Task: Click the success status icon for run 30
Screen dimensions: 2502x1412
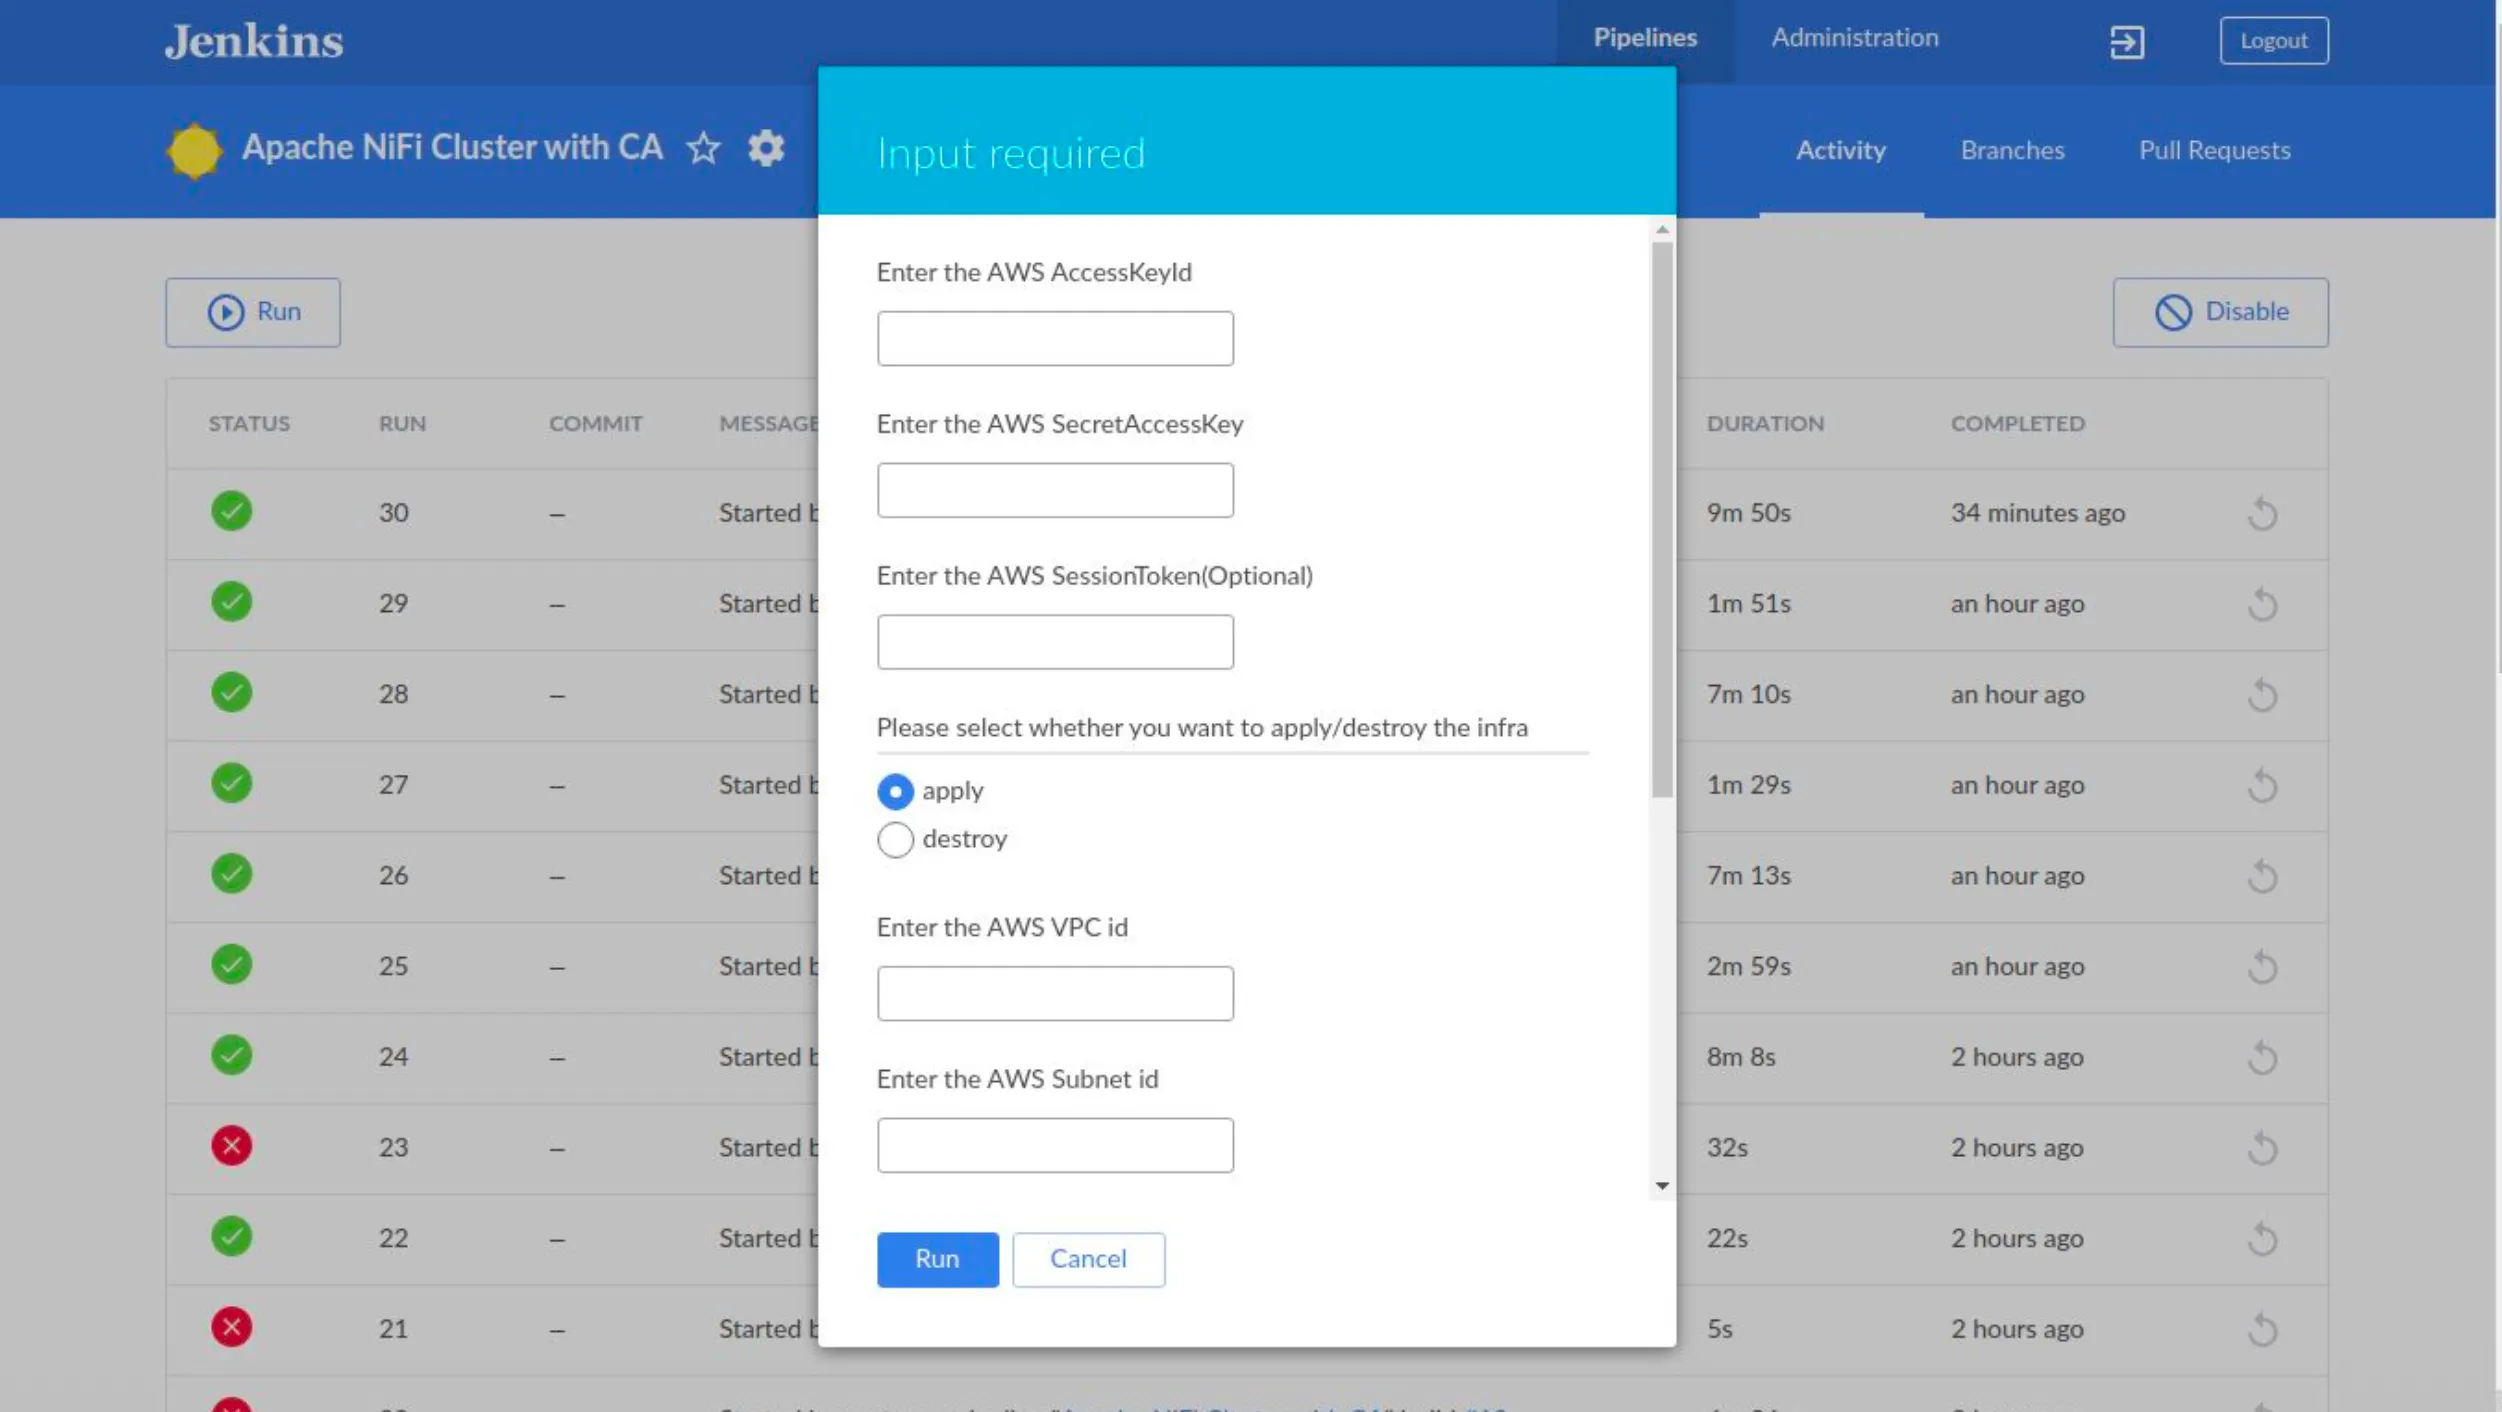Action: (231, 511)
